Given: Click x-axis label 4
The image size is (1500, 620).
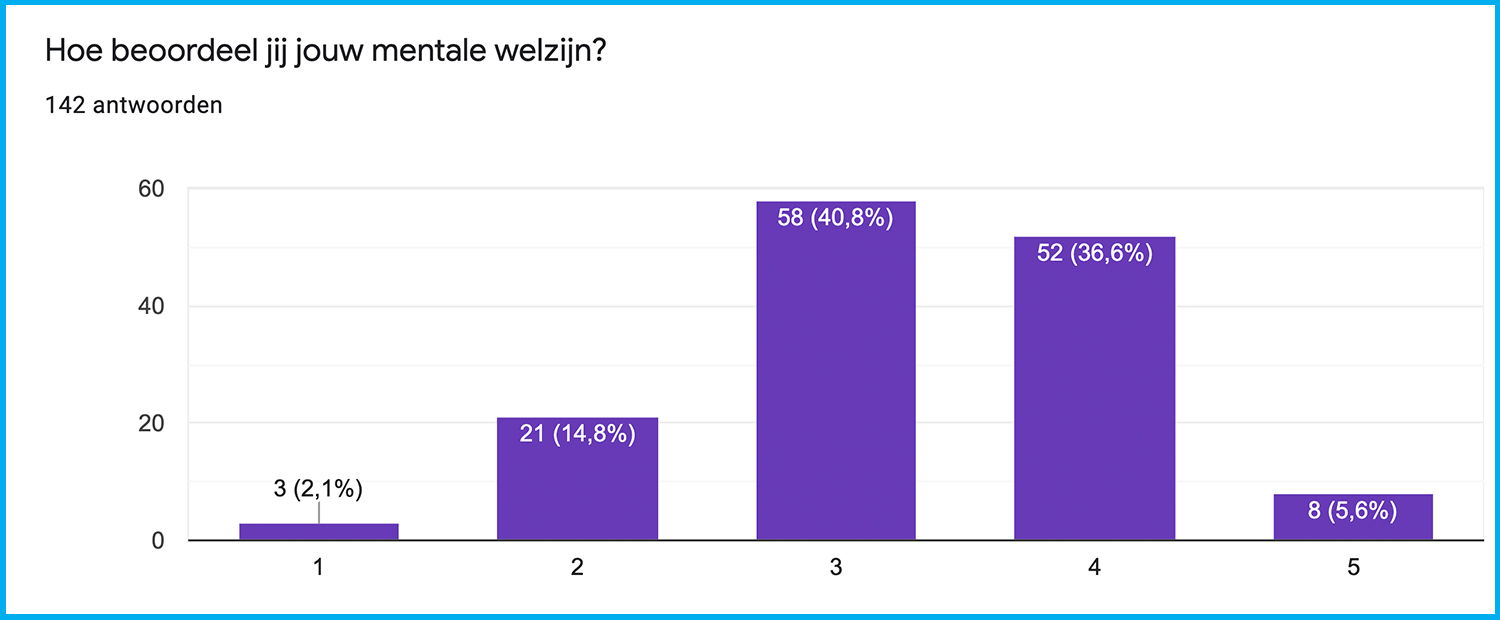Looking at the screenshot, I should click(x=1094, y=567).
